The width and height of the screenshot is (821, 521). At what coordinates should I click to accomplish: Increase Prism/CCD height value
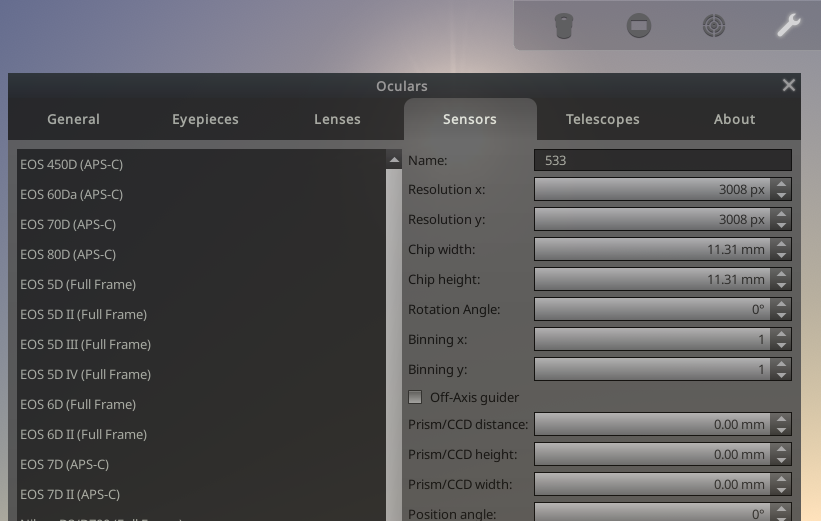coord(781,449)
